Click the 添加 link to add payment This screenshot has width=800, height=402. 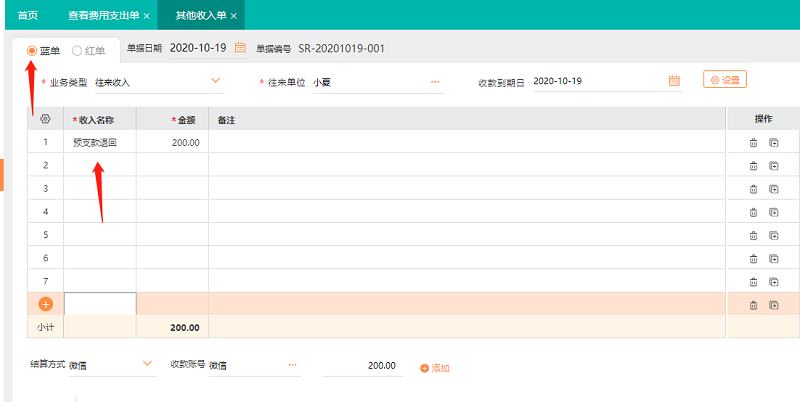[435, 368]
